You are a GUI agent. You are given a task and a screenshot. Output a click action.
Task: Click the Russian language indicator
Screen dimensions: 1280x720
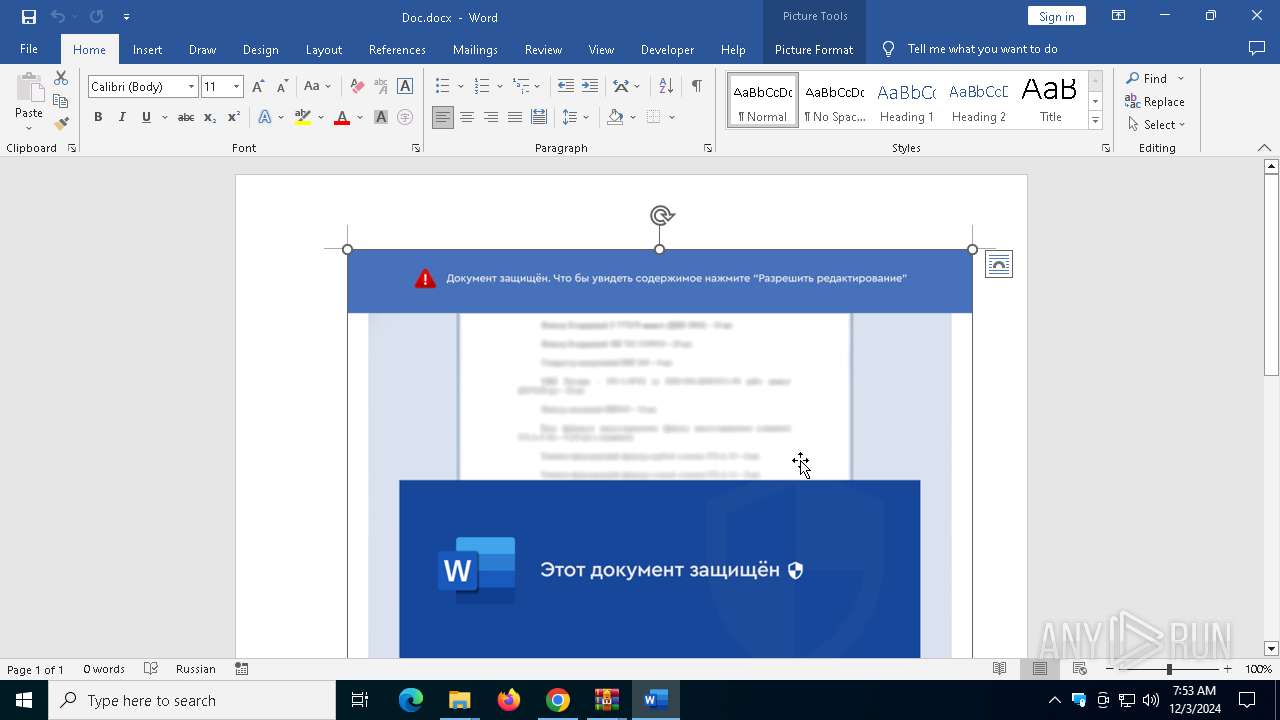pos(196,669)
